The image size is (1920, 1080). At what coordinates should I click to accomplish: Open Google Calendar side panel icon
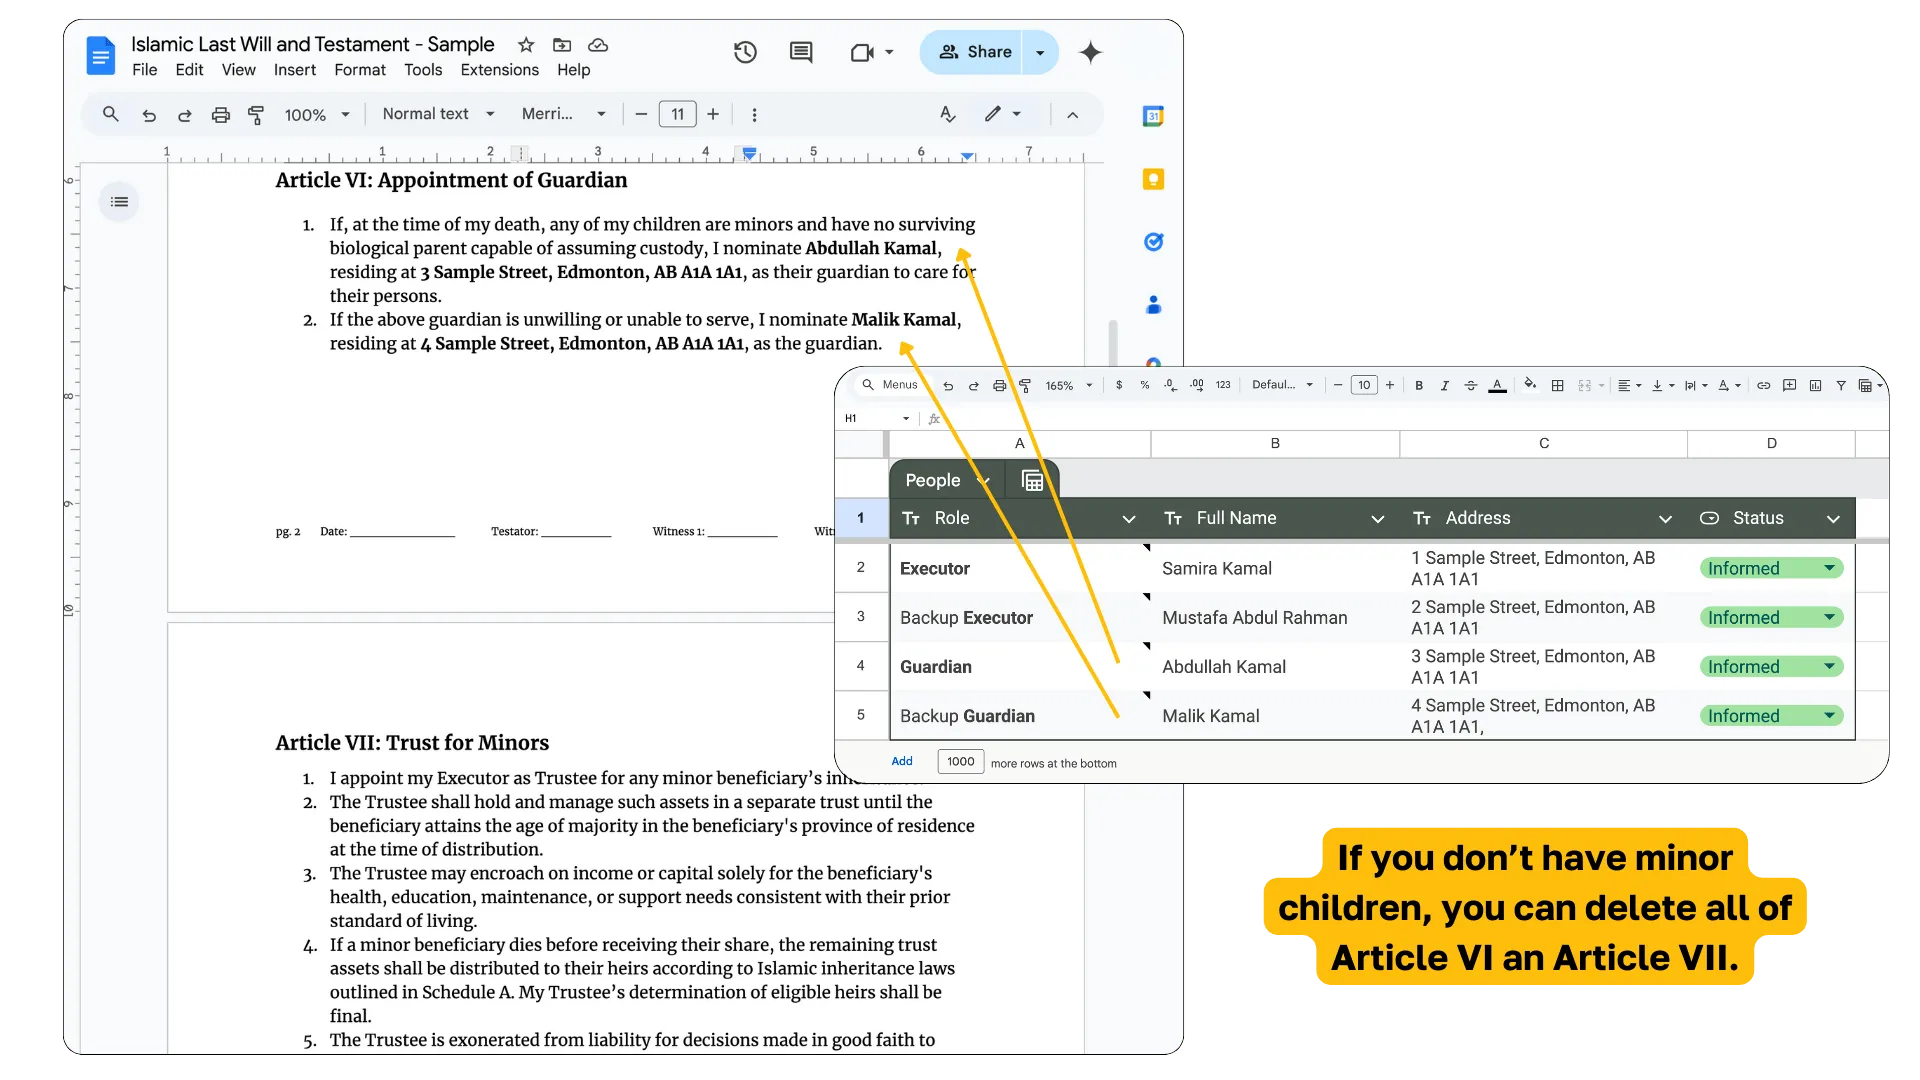pos(1153,116)
